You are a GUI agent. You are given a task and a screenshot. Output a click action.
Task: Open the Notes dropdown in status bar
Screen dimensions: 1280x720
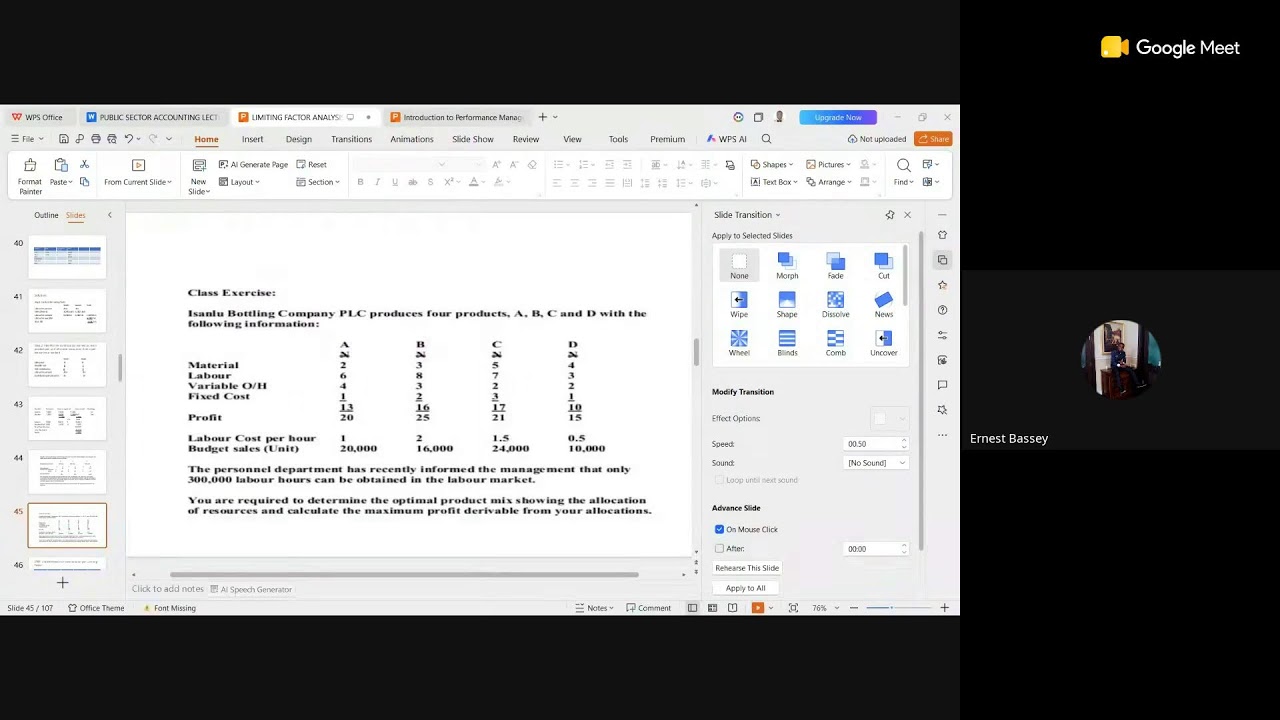[594, 608]
